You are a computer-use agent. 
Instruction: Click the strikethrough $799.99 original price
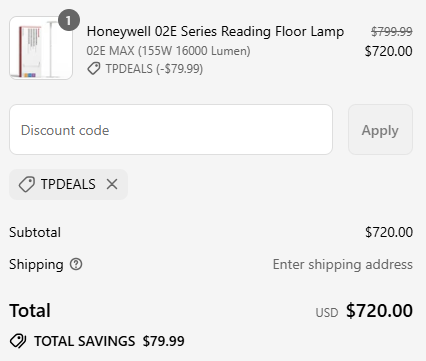(x=392, y=32)
